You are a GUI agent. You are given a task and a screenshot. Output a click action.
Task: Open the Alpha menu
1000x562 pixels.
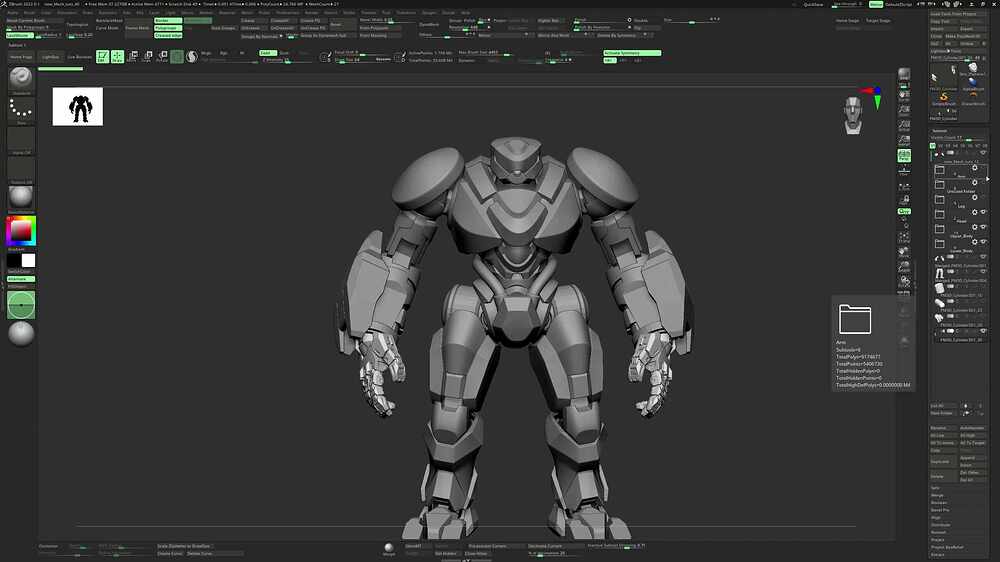(12, 13)
